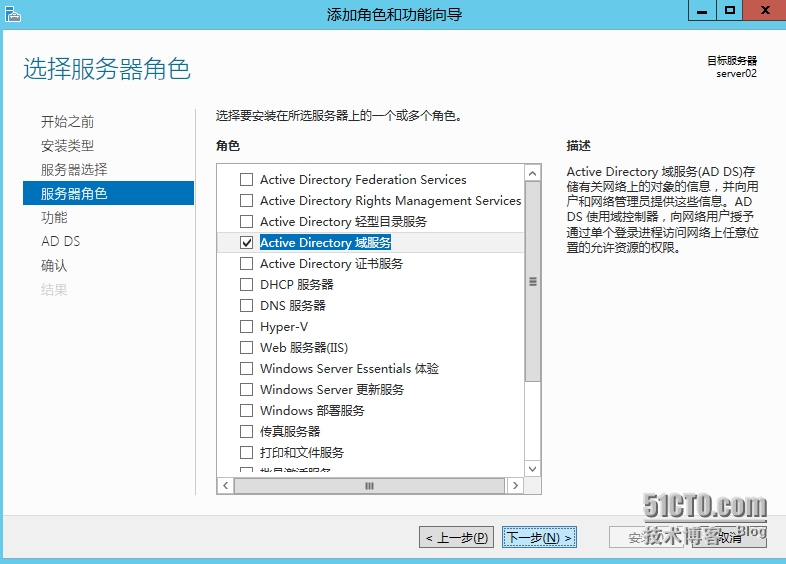Open the 功能 step
The image size is (786, 564).
(54, 217)
